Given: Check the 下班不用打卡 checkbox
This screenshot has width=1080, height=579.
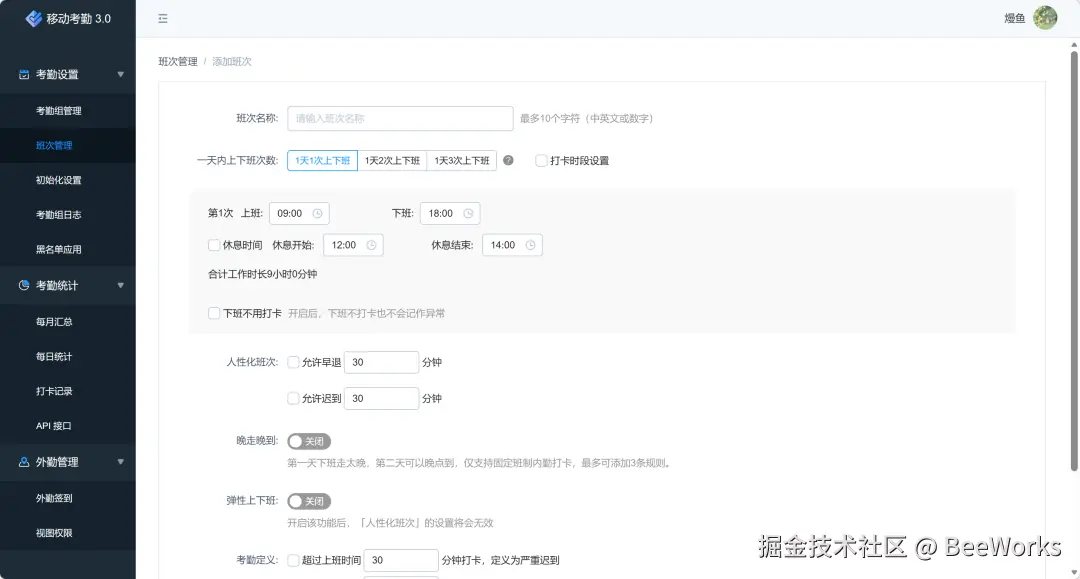Looking at the screenshot, I should (214, 313).
